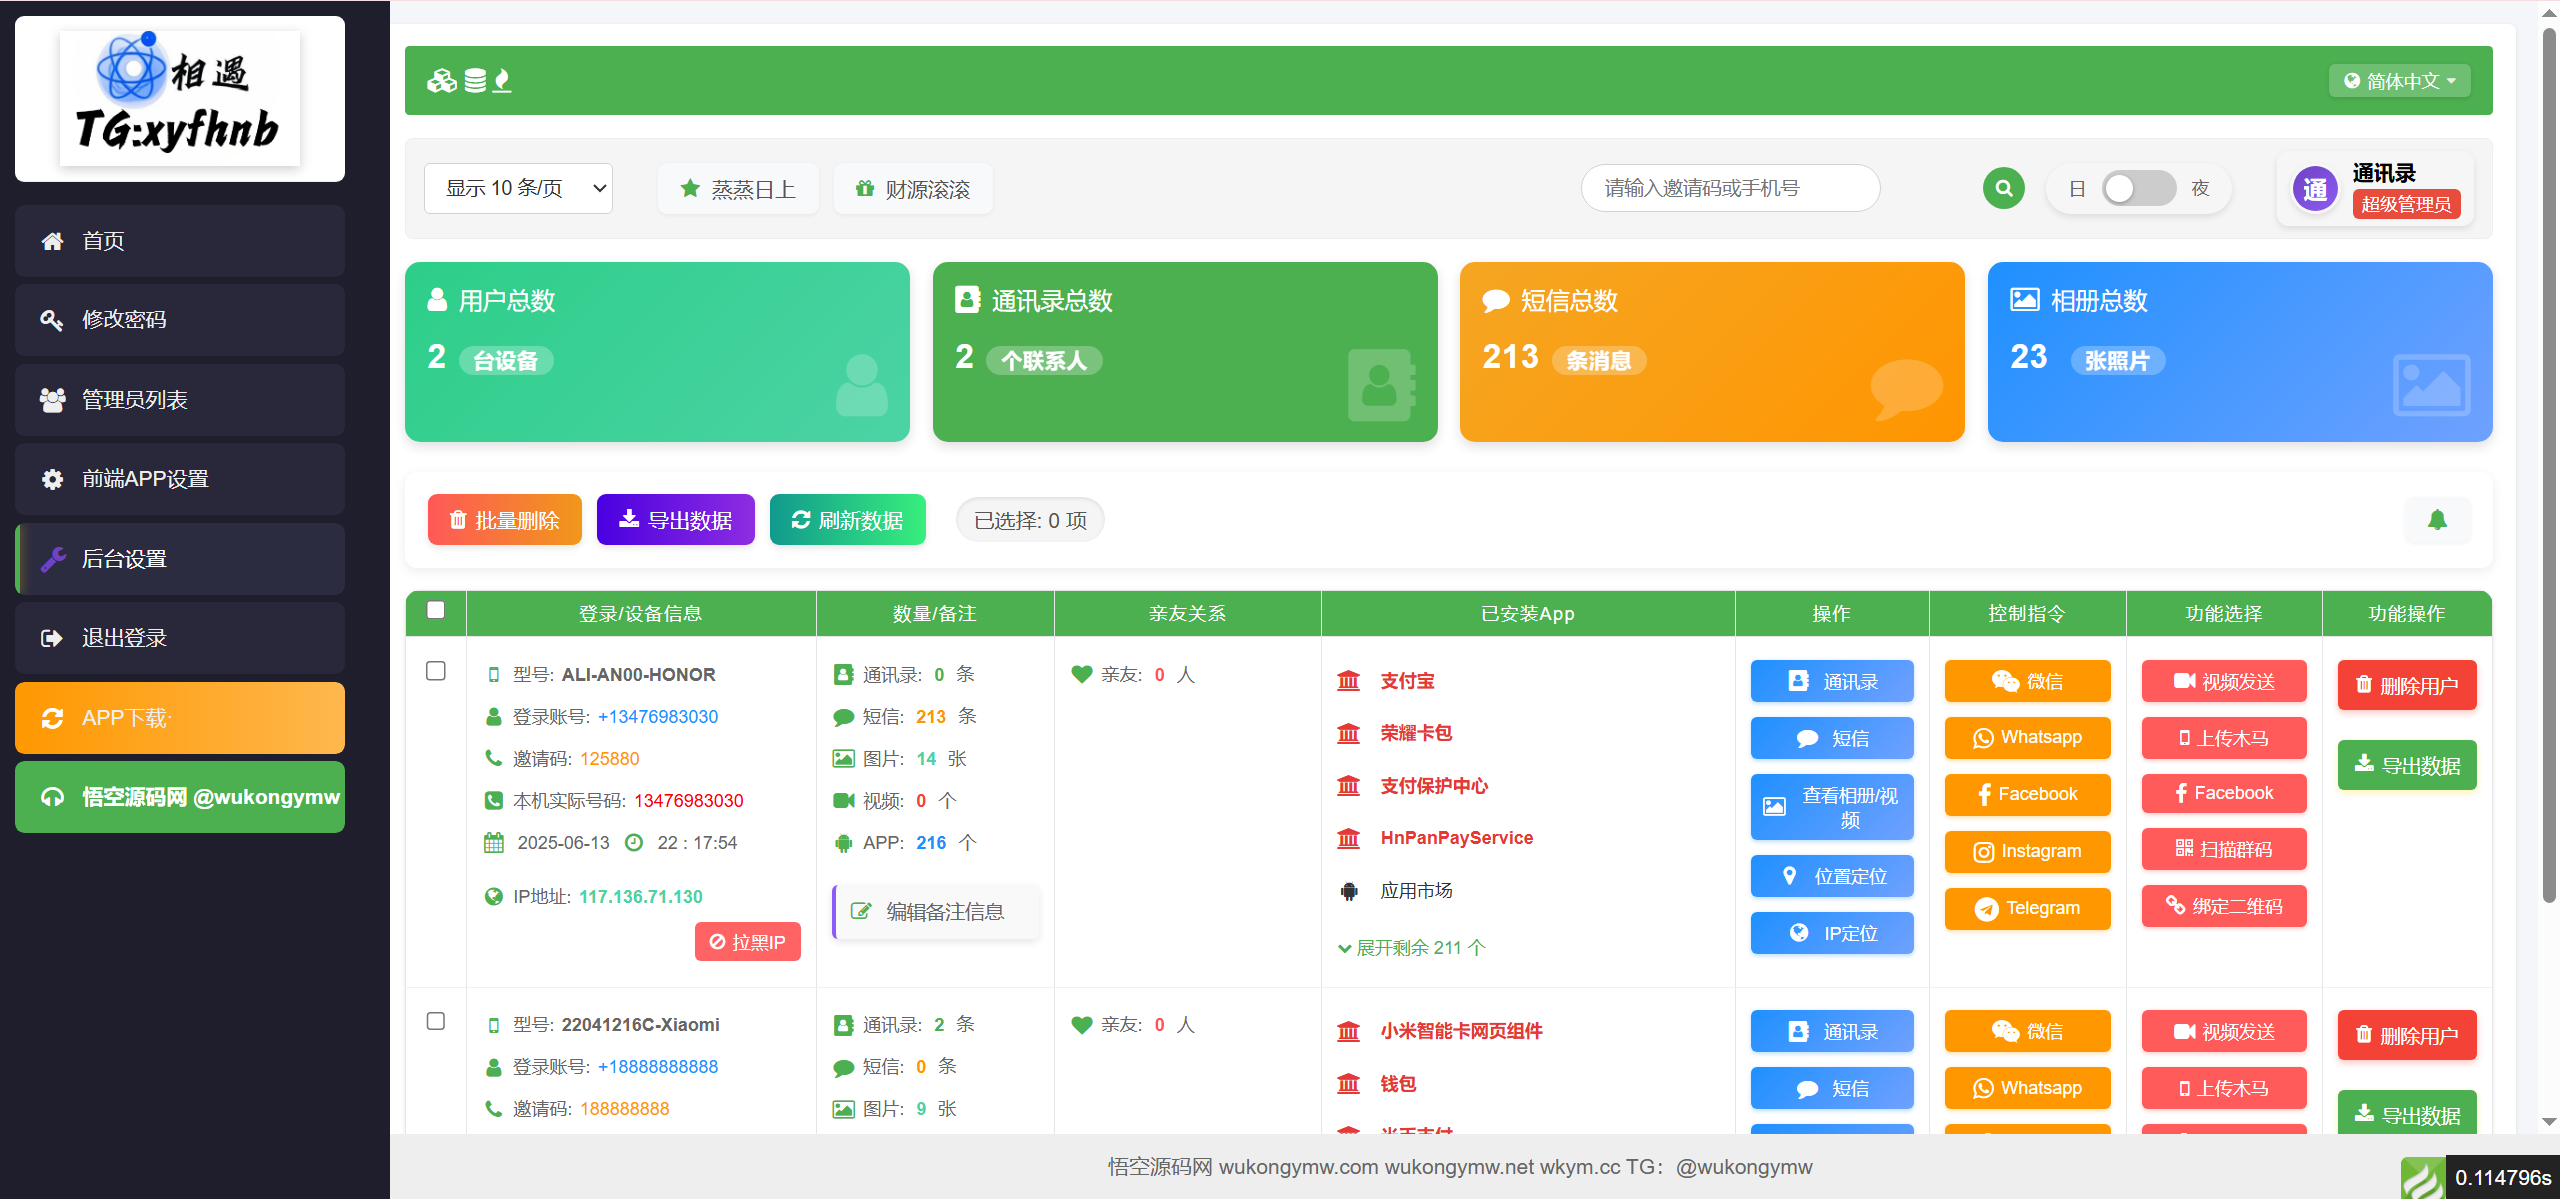This screenshot has height=1199, width=2560.
Task: Tick the select-all checkbox in table header
Action: pos(436,610)
